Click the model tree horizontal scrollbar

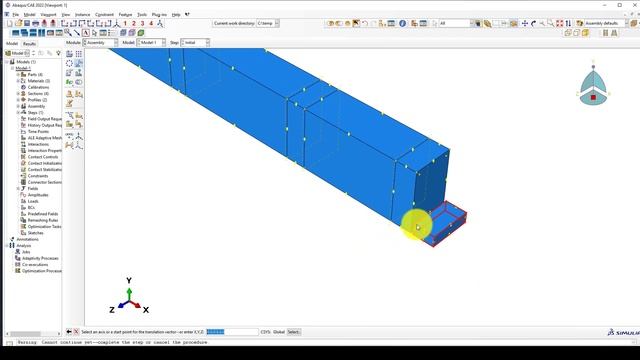tap(34, 334)
